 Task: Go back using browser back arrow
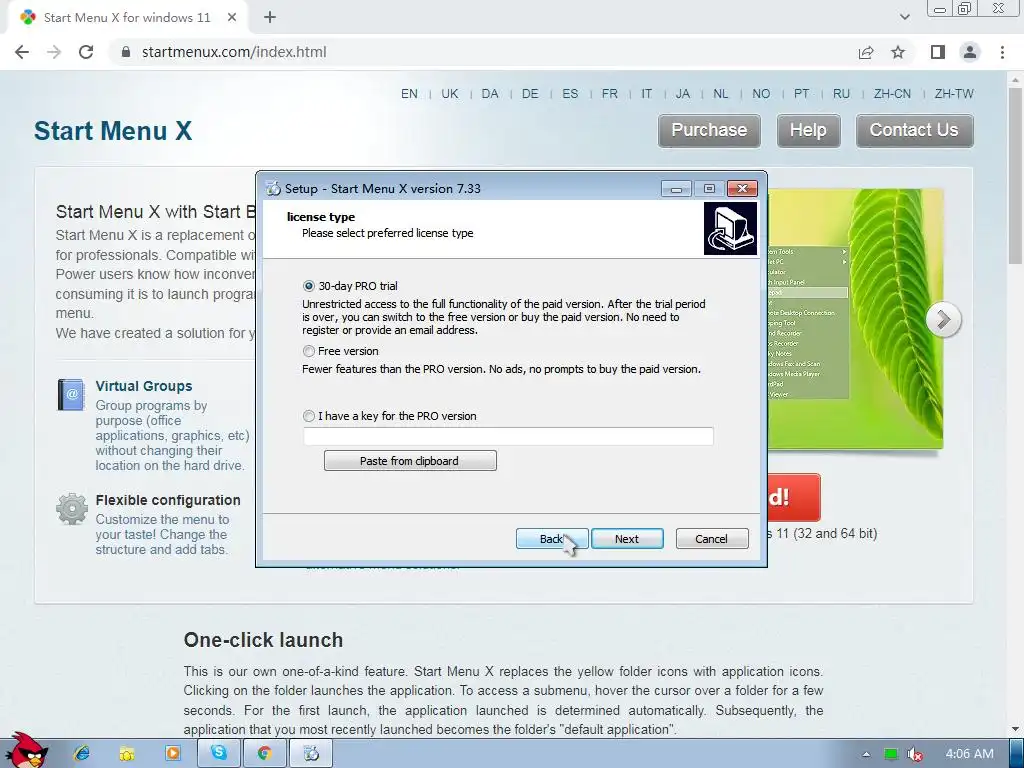pyautogui.click(x=22, y=52)
